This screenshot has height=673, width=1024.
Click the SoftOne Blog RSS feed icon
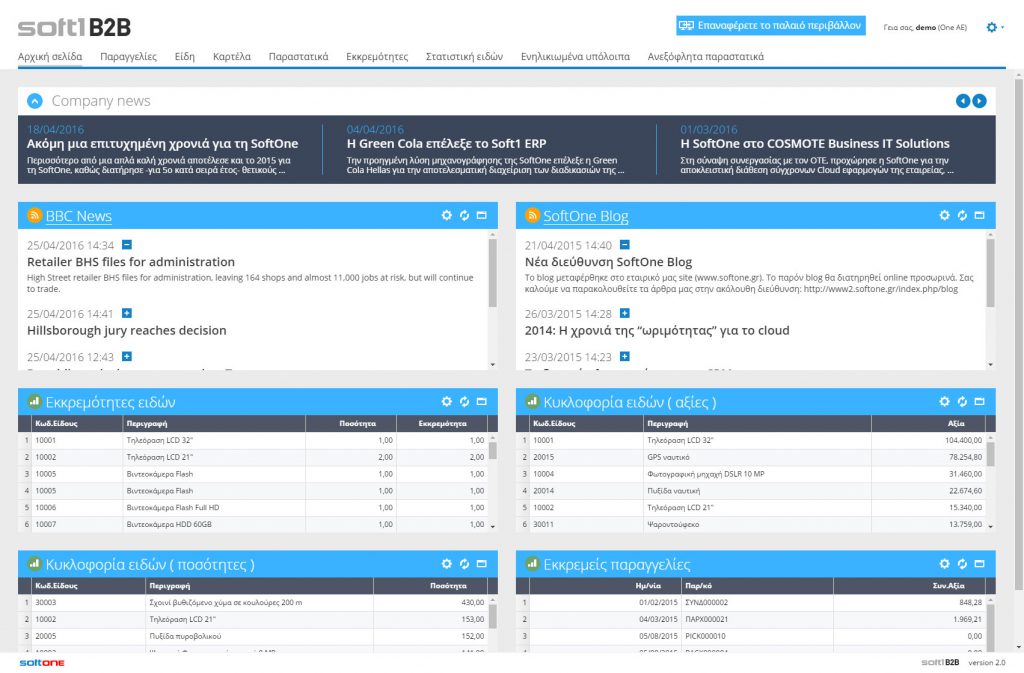[532, 215]
